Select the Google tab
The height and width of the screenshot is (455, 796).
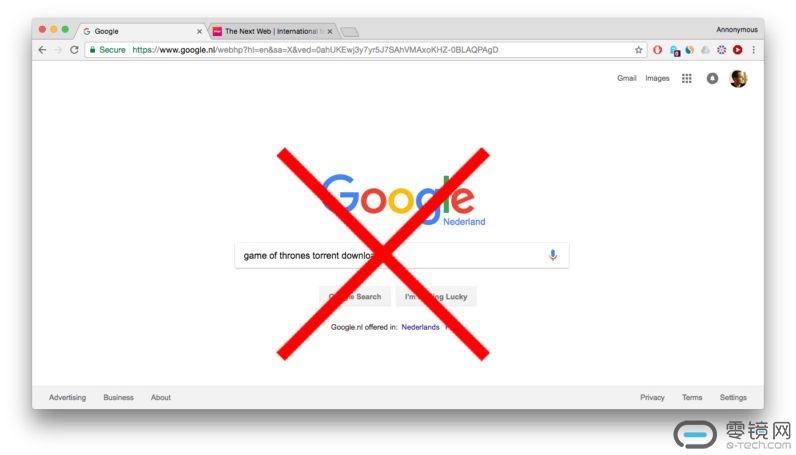point(142,31)
